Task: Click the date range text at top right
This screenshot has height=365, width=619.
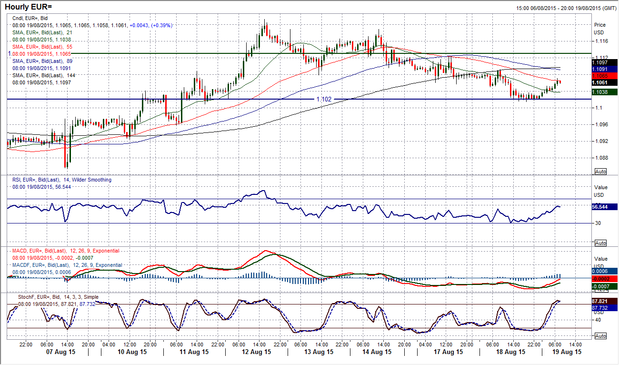Action: click(566, 7)
